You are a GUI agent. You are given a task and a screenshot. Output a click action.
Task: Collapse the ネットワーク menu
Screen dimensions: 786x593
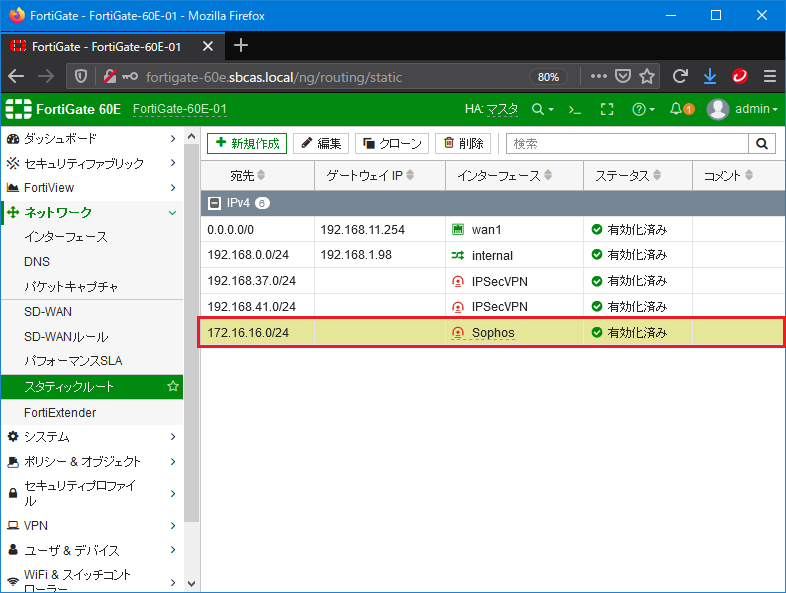pyautogui.click(x=92, y=213)
